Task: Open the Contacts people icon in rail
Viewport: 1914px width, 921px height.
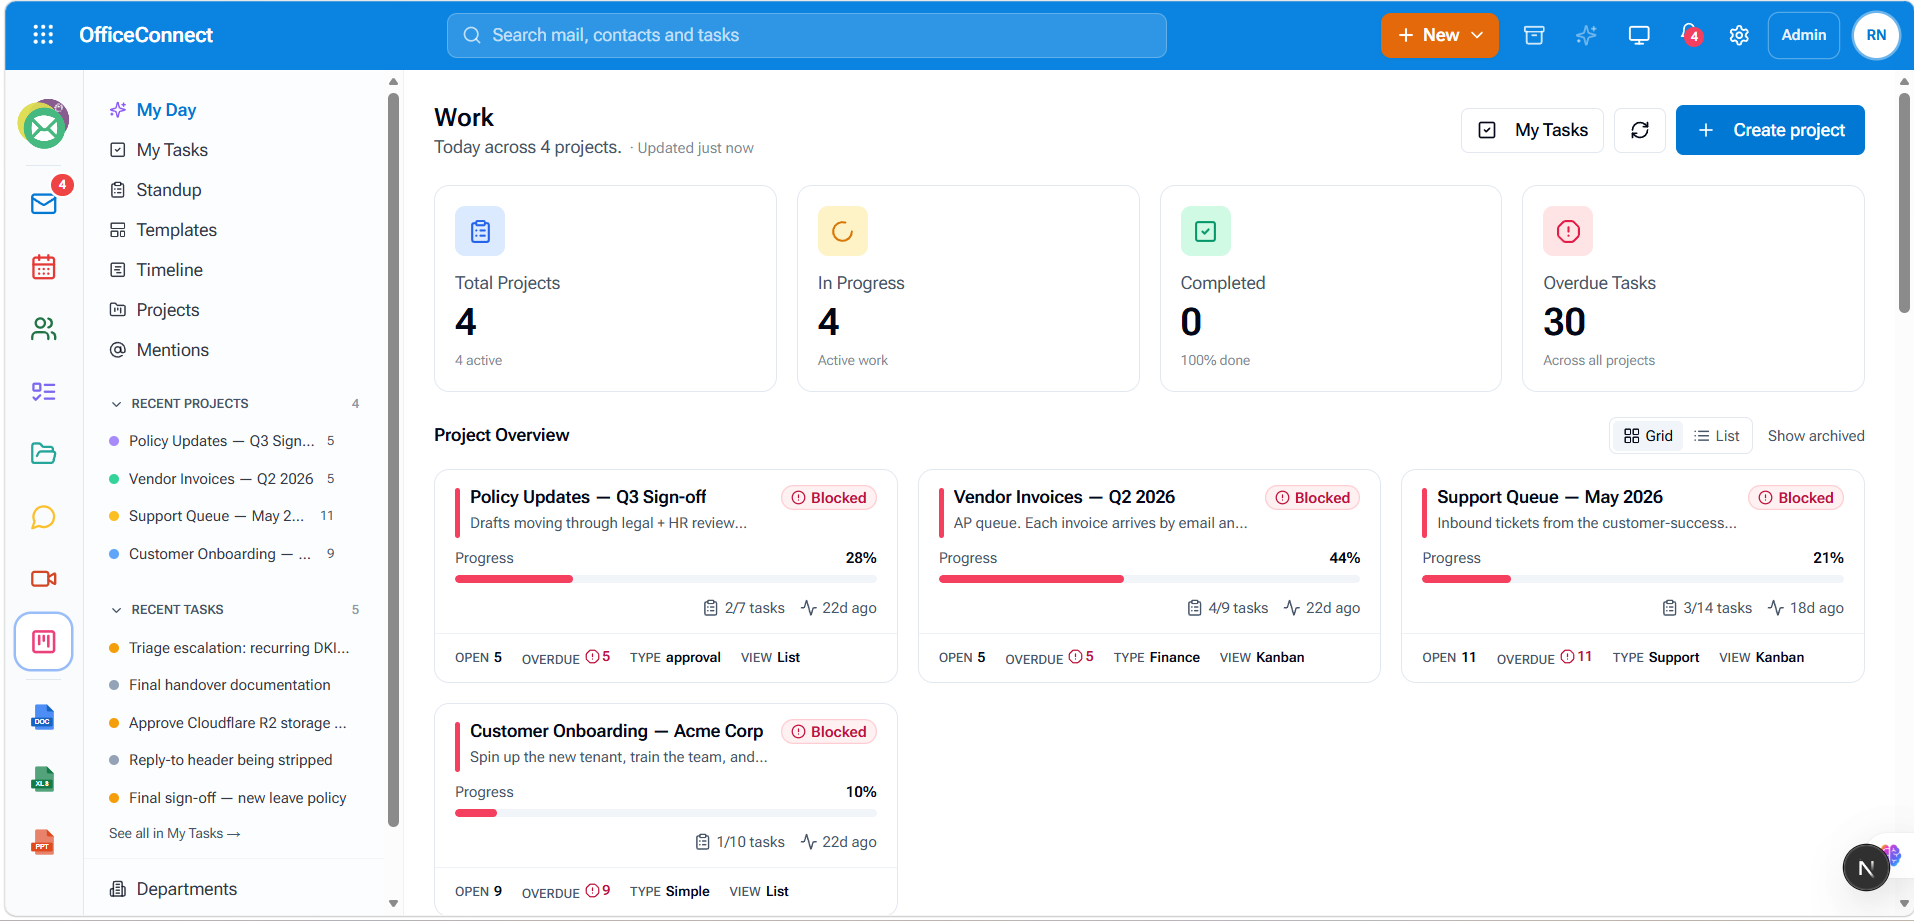Action: click(x=44, y=329)
